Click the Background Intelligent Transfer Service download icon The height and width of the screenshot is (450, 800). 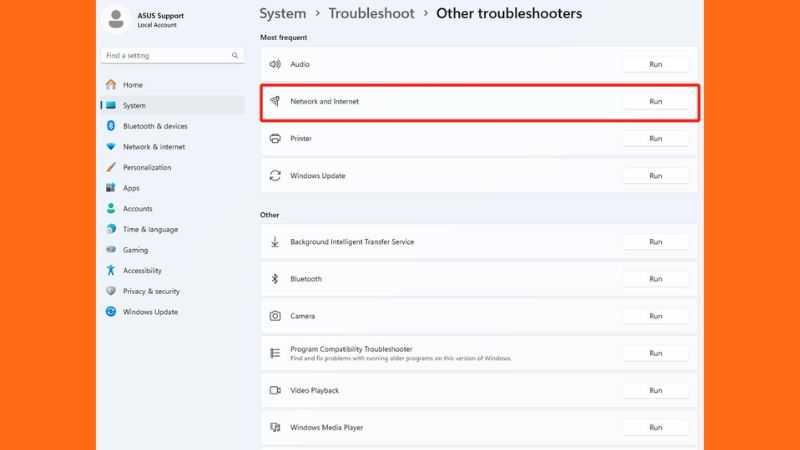click(275, 242)
